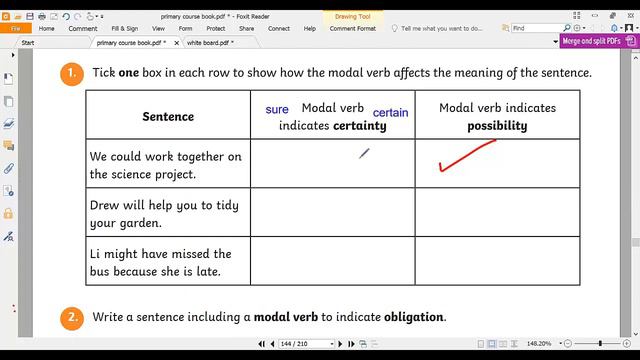Open the quick access toolbar customize arrow

click(x=102, y=17)
